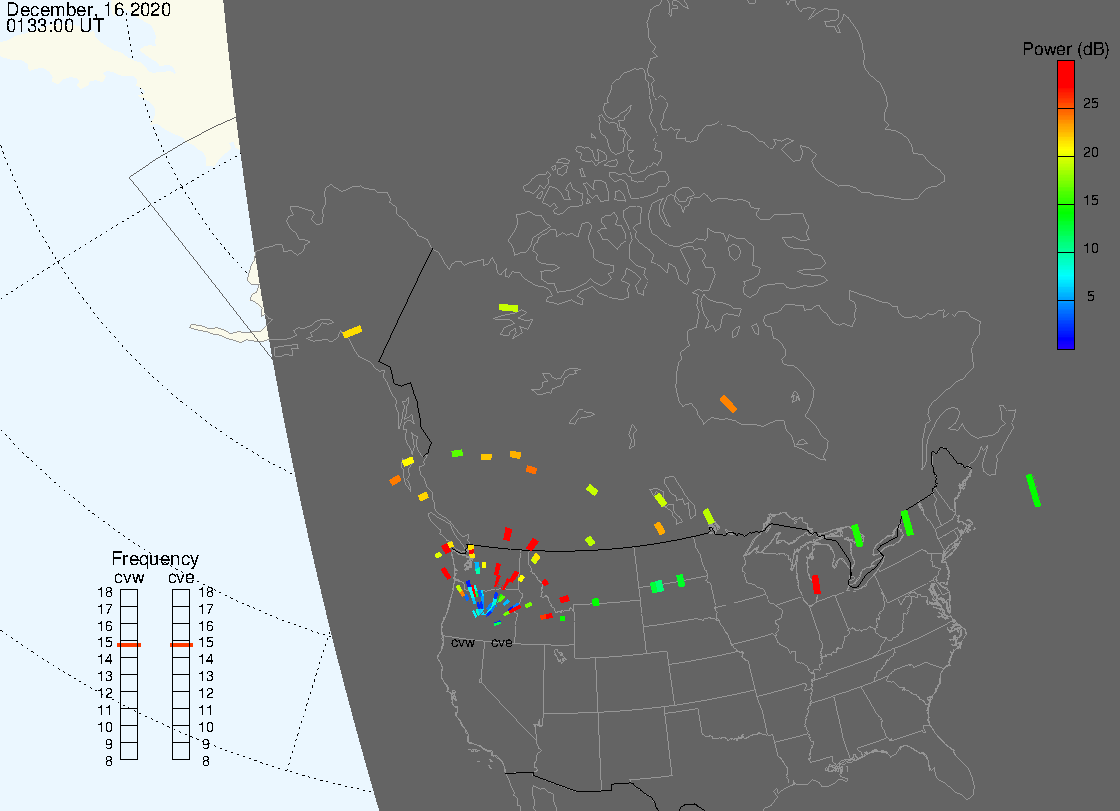Image resolution: width=1120 pixels, height=811 pixels.
Task: Click the "cve" radar label on the map
Action: click(x=501, y=643)
